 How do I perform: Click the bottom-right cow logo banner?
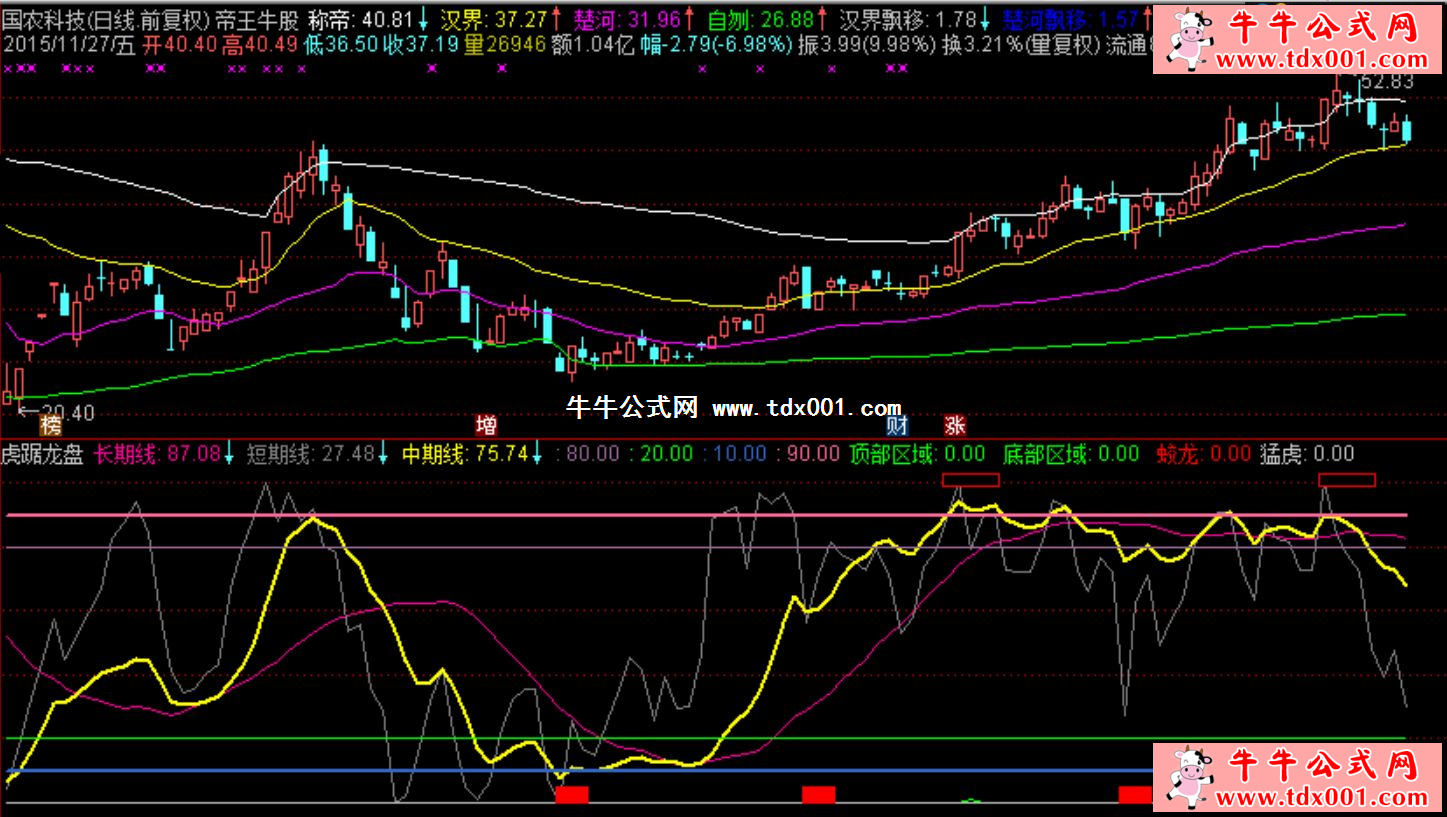1299,778
